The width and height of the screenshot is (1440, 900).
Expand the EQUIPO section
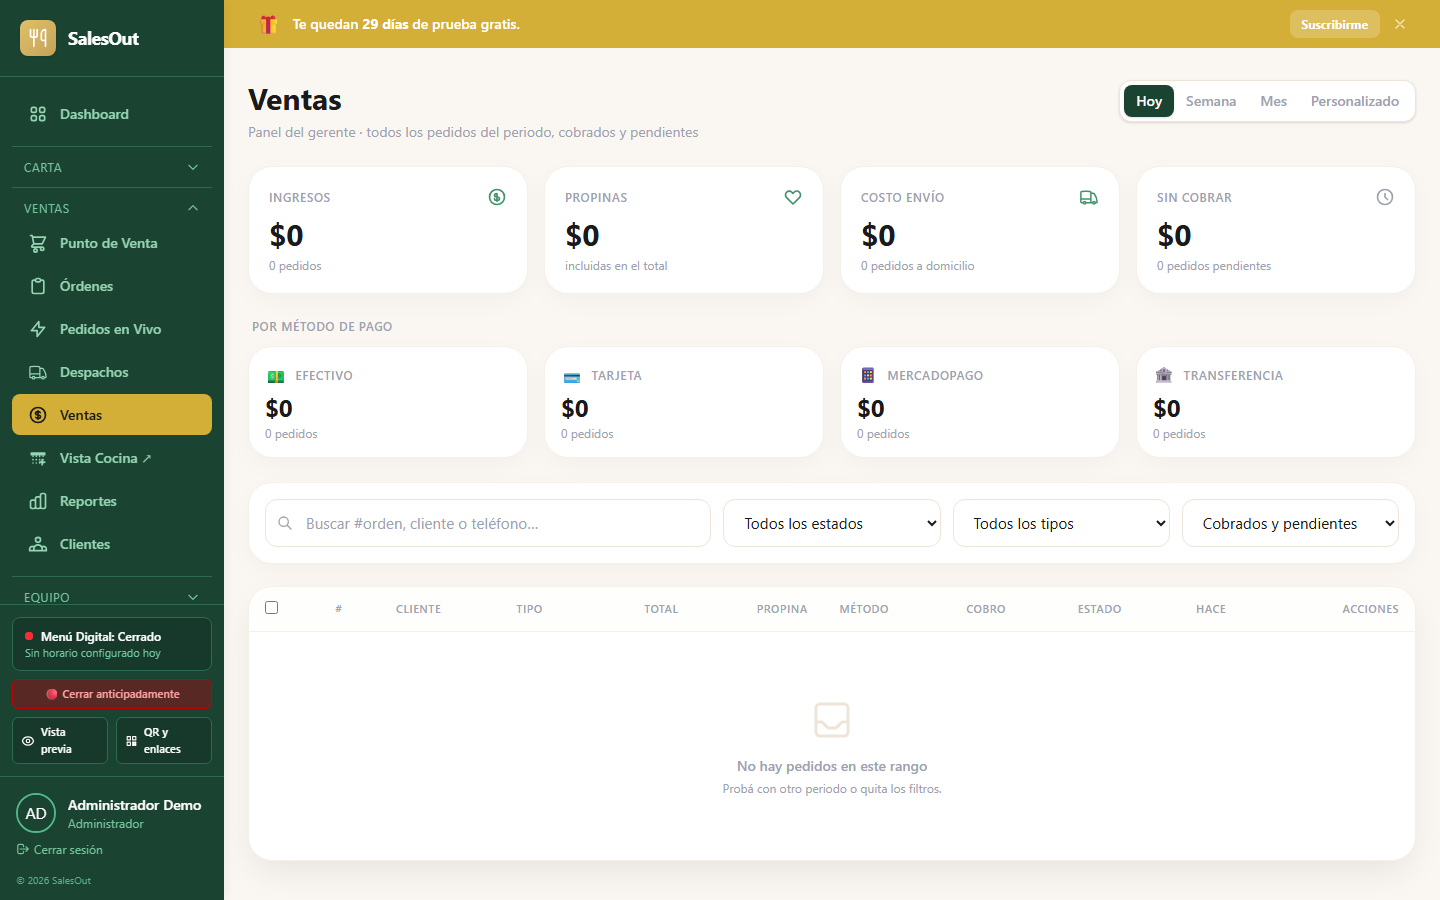point(112,597)
